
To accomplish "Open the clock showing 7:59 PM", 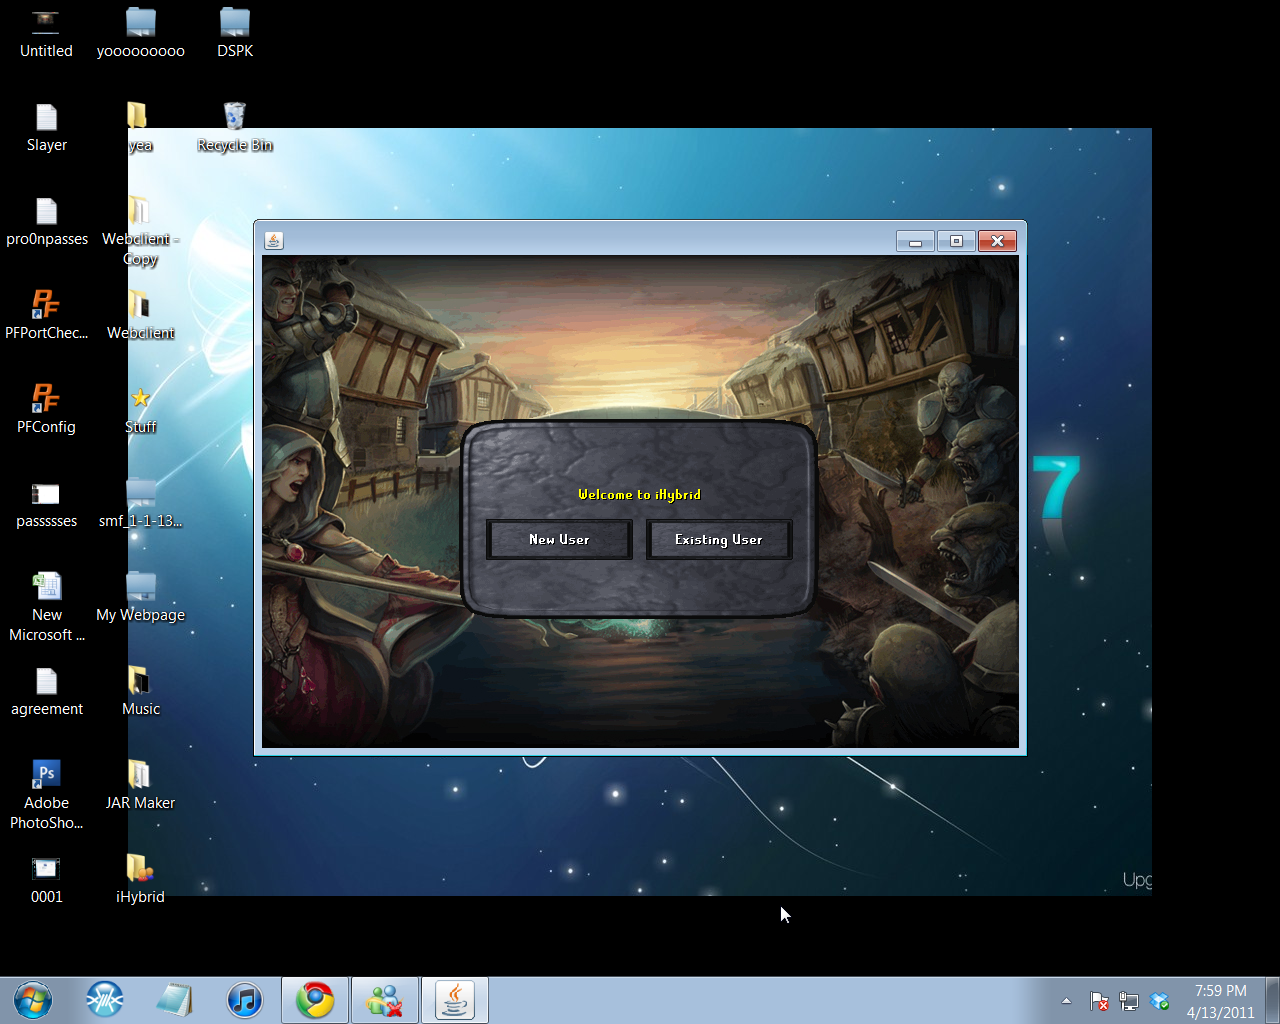I will click(x=1220, y=1001).
